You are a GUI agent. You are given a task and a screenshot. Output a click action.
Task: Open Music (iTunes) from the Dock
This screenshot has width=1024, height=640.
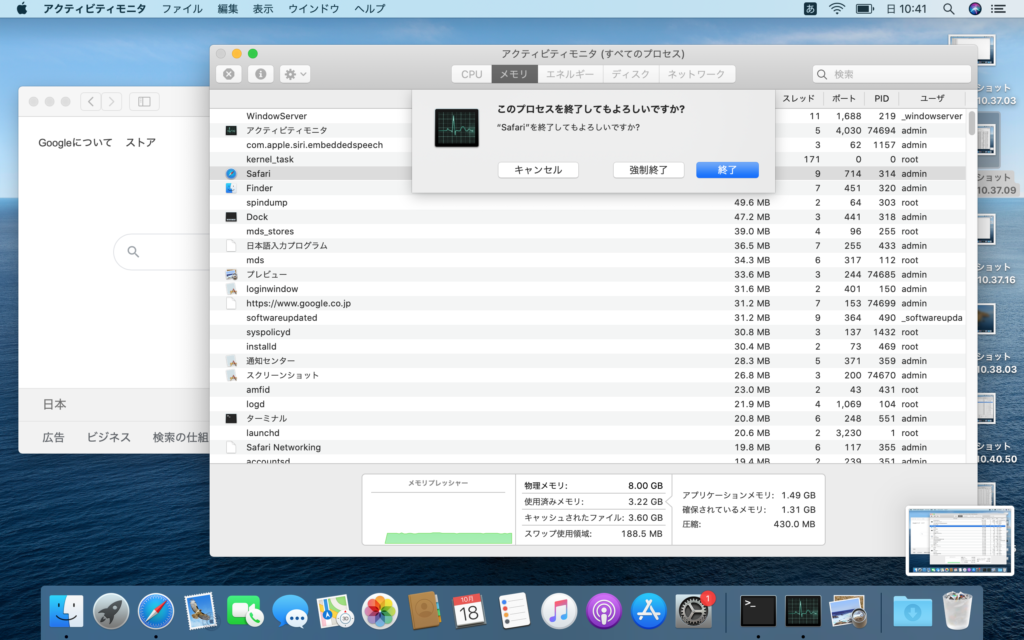pos(558,612)
